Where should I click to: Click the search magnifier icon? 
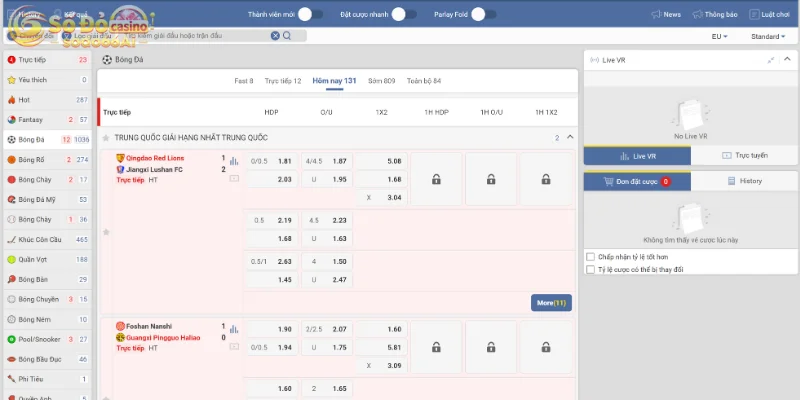(287, 36)
